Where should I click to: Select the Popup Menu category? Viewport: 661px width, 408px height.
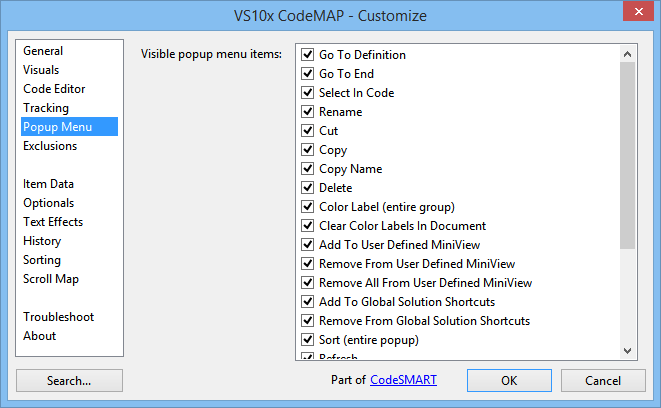pyautogui.click(x=70, y=127)
